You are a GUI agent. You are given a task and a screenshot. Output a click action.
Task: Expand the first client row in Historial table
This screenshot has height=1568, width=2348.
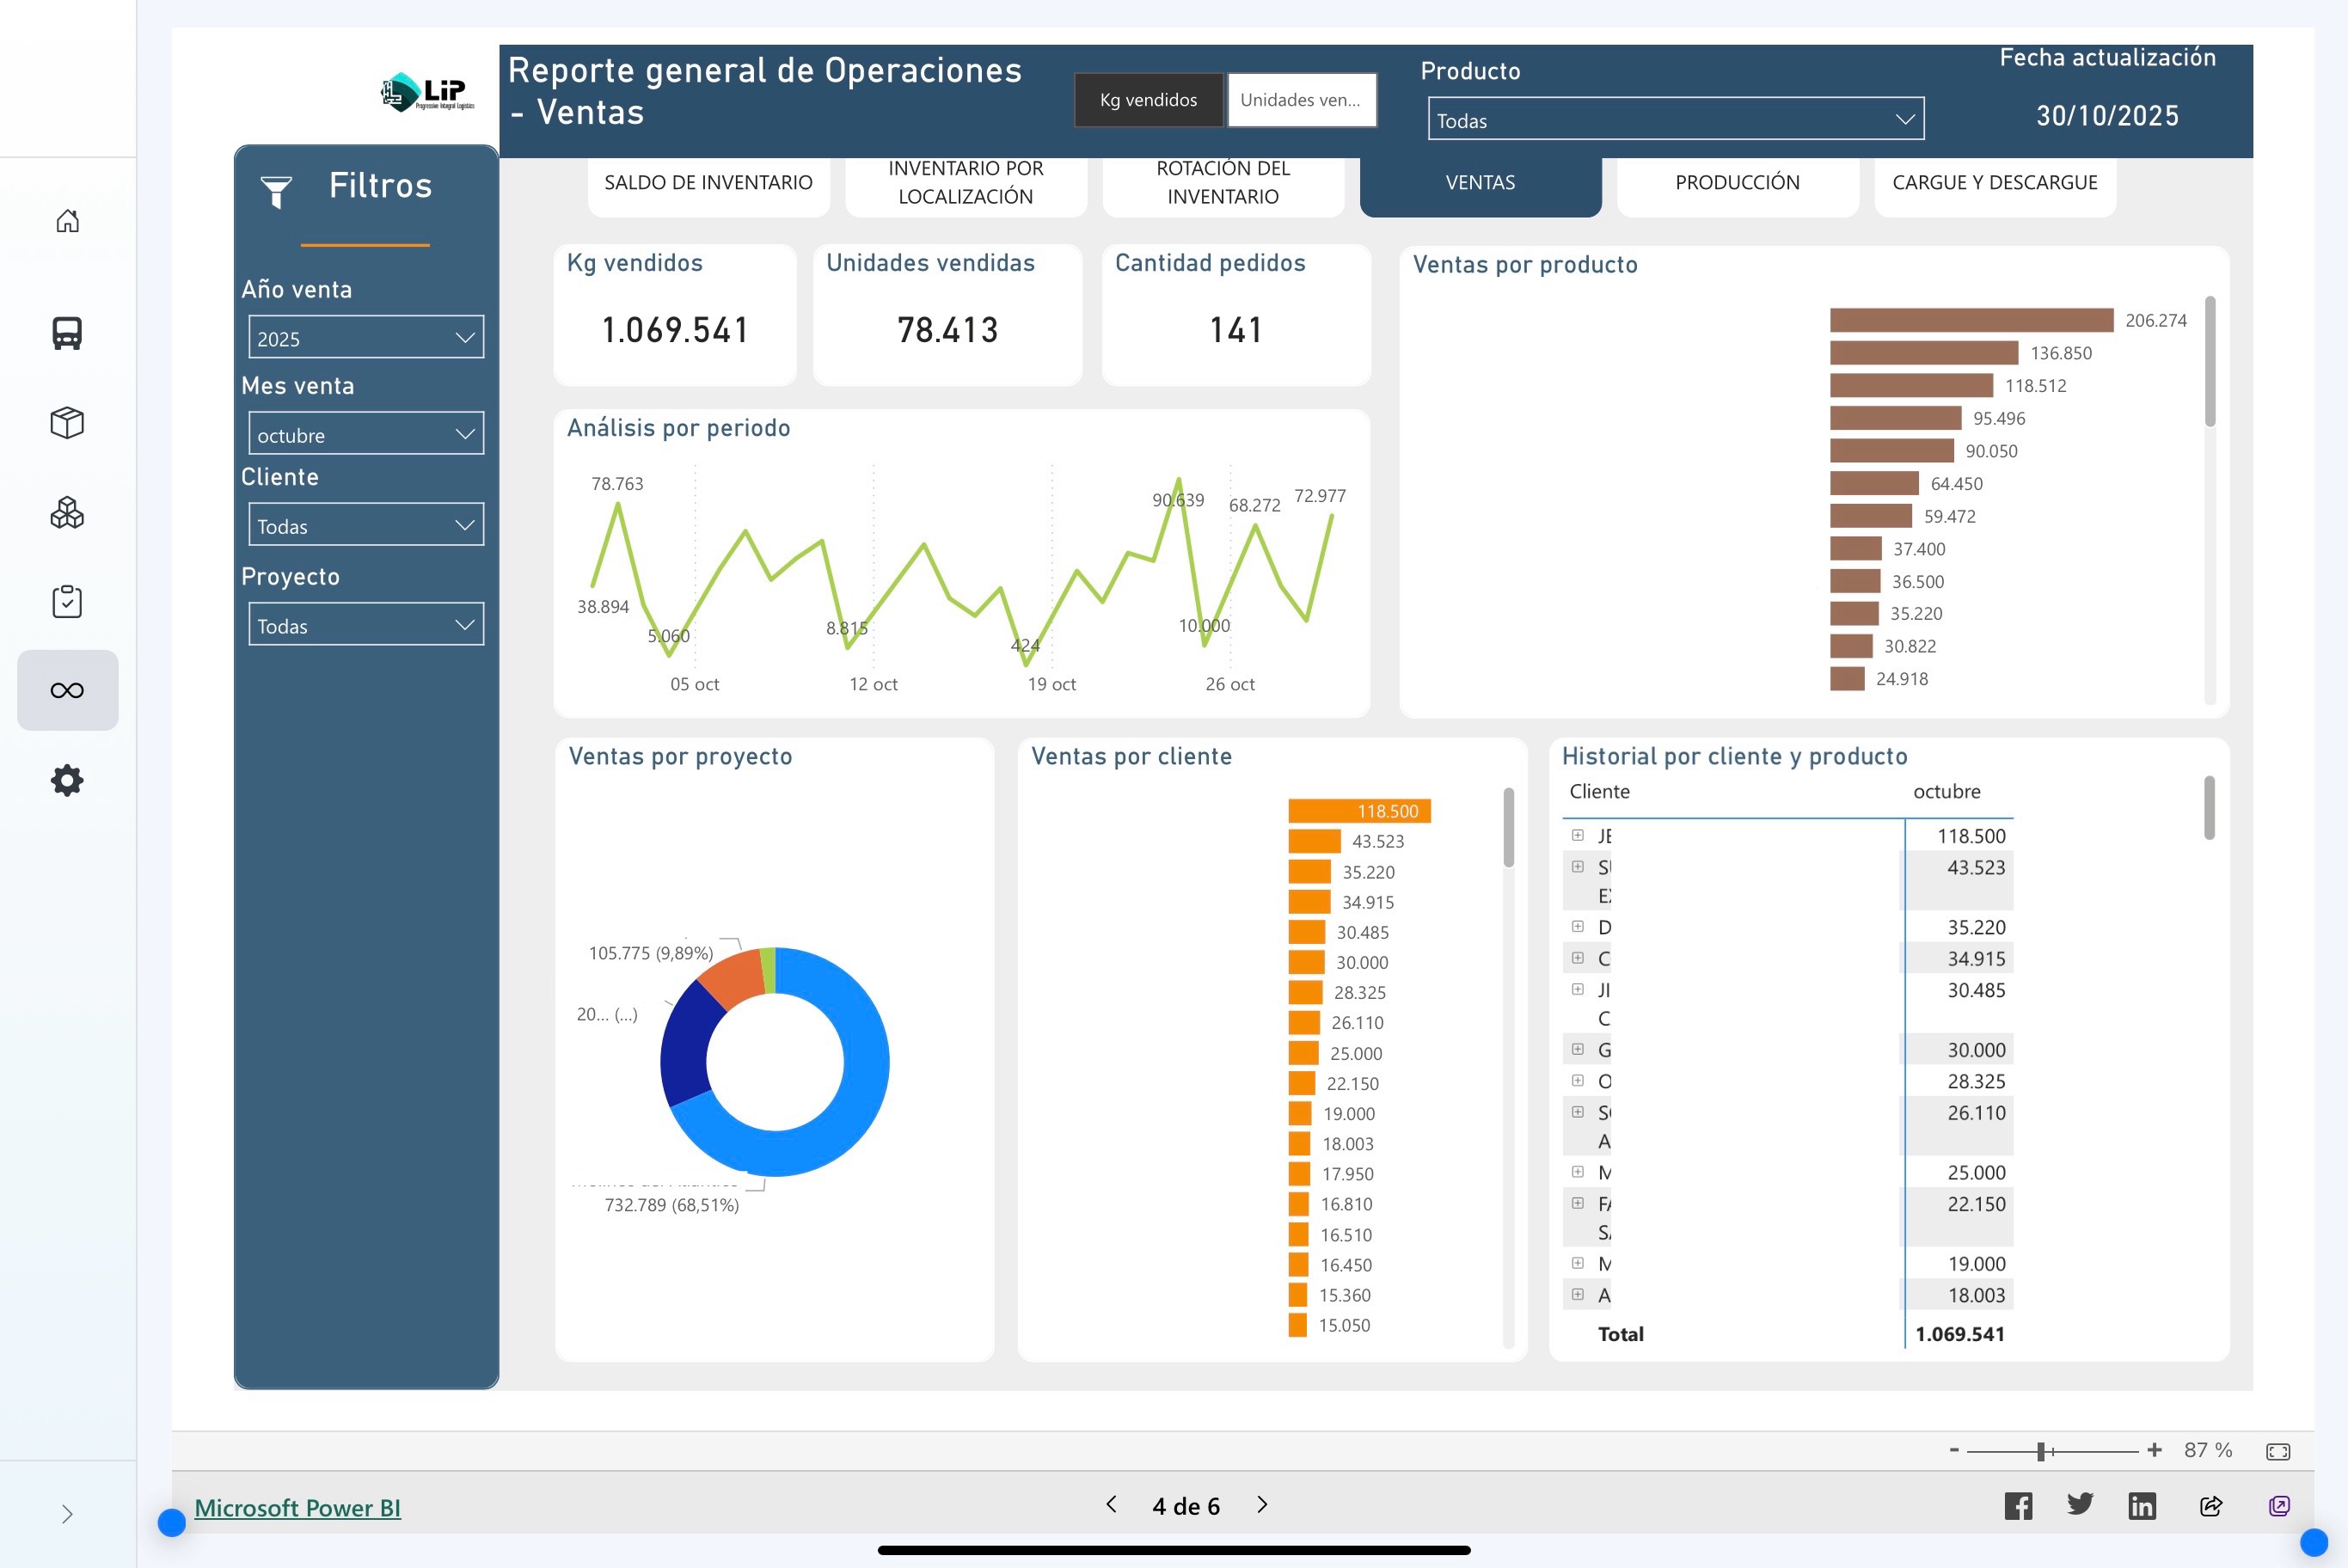click(x=1577, y=835)
